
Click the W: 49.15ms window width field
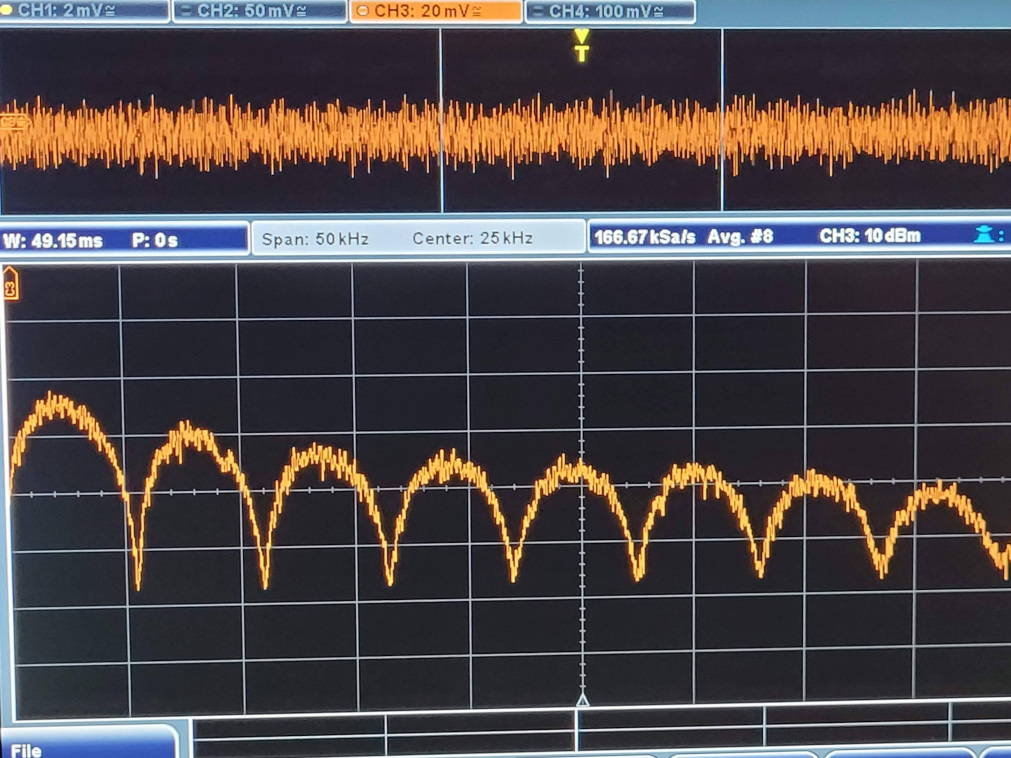[53, 240]
